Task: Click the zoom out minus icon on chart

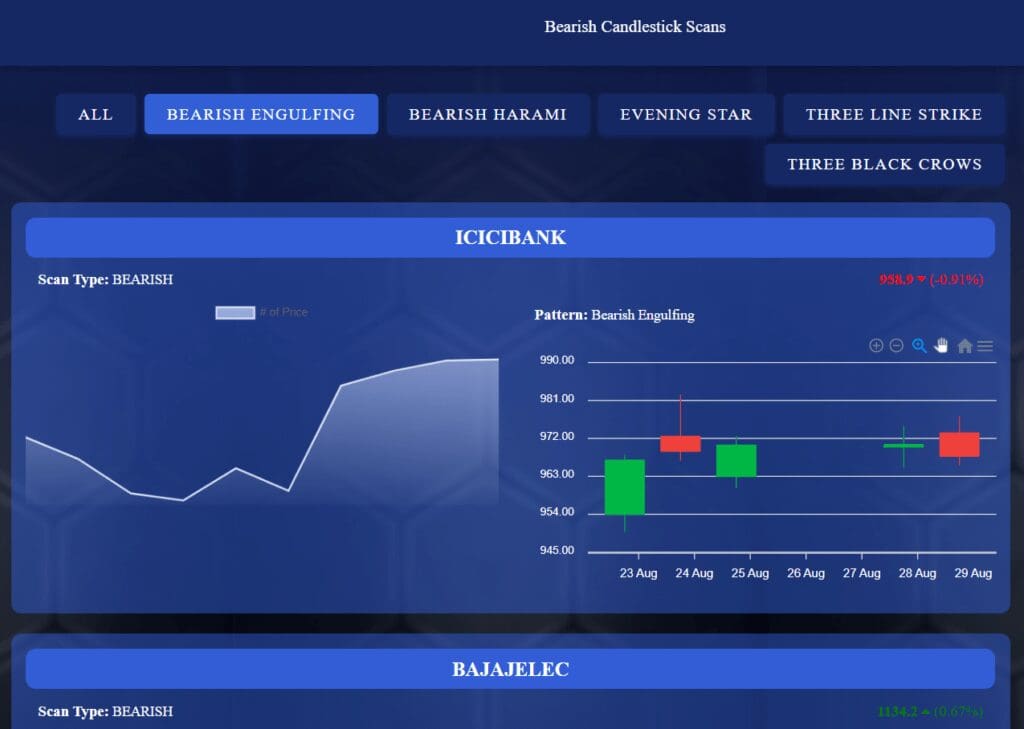Action: coord(897,346)
